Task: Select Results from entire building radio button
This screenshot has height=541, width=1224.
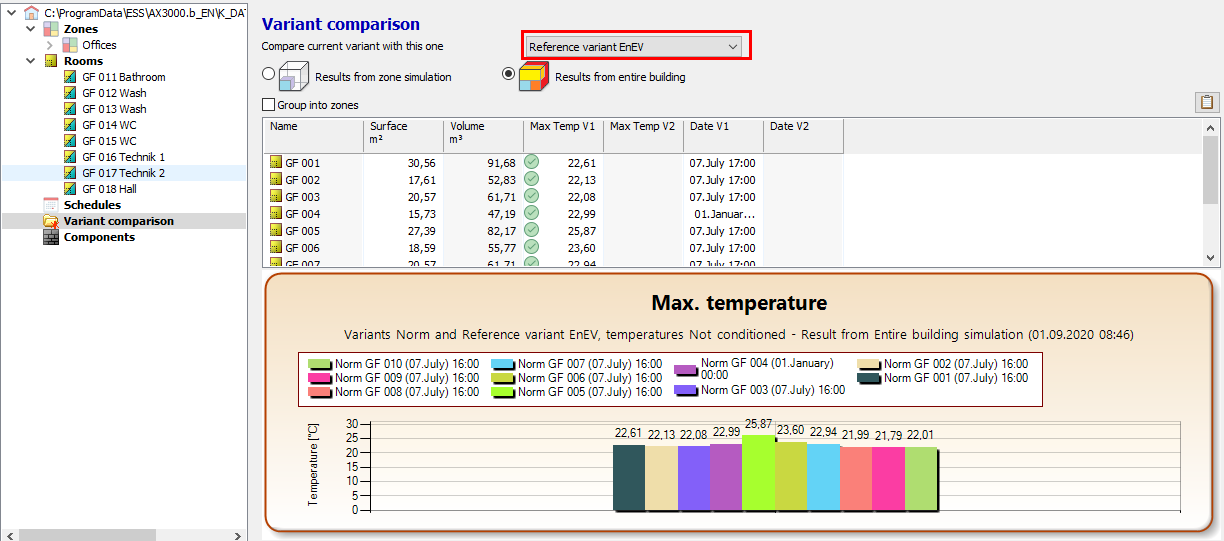Action: (x=508, y=74)
